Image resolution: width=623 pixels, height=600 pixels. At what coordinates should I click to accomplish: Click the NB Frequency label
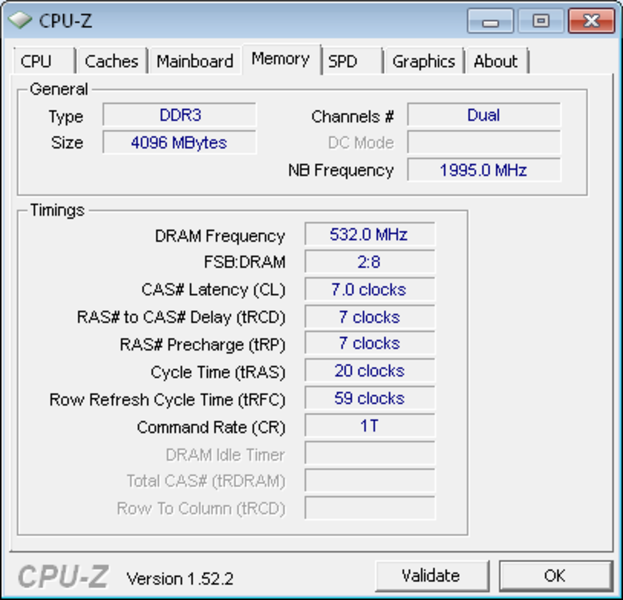pyautogui.click(x=341, y=170)
